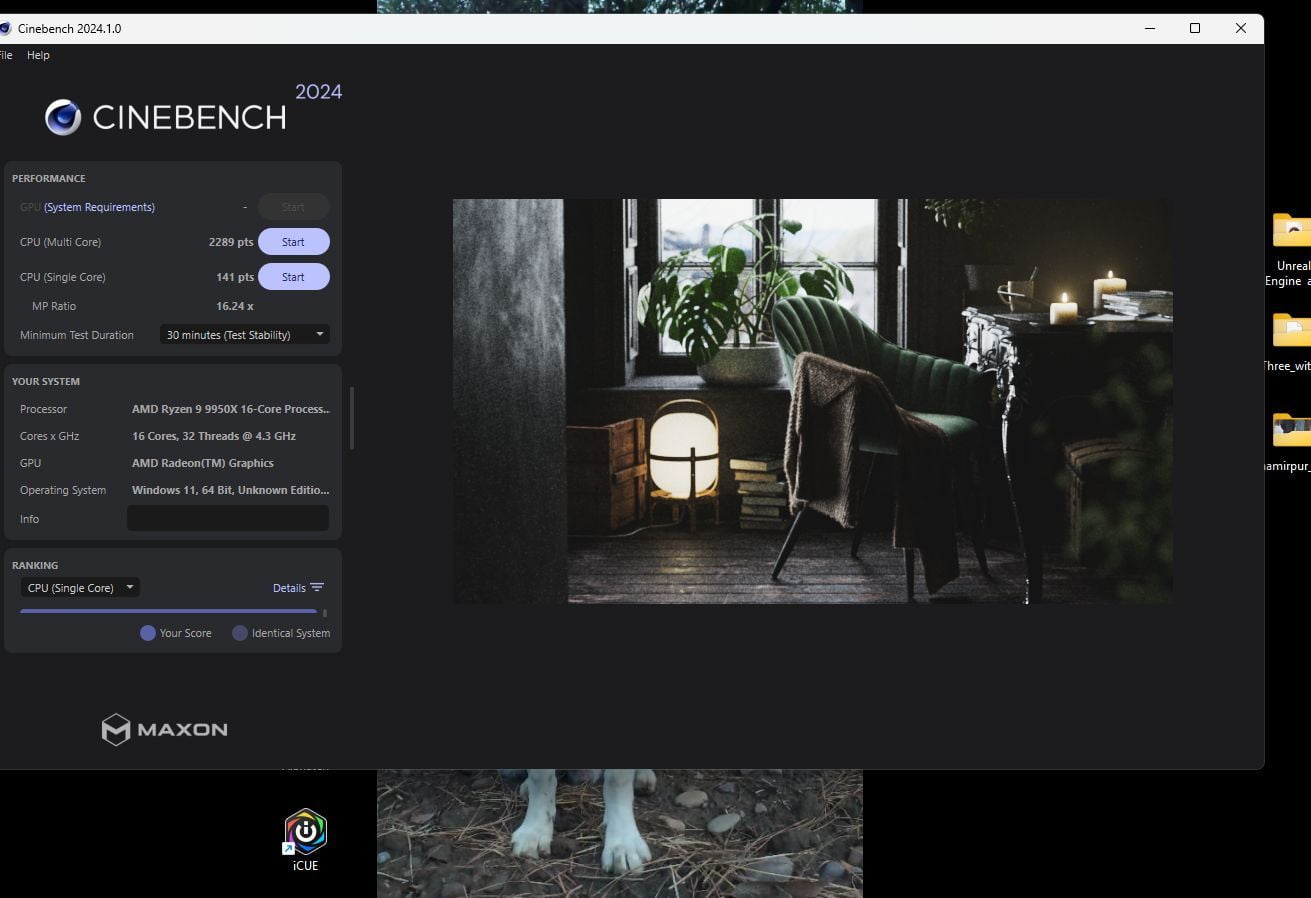Click the Cinebench title bar app icon

pyautogui.click(x=5, y=28)
